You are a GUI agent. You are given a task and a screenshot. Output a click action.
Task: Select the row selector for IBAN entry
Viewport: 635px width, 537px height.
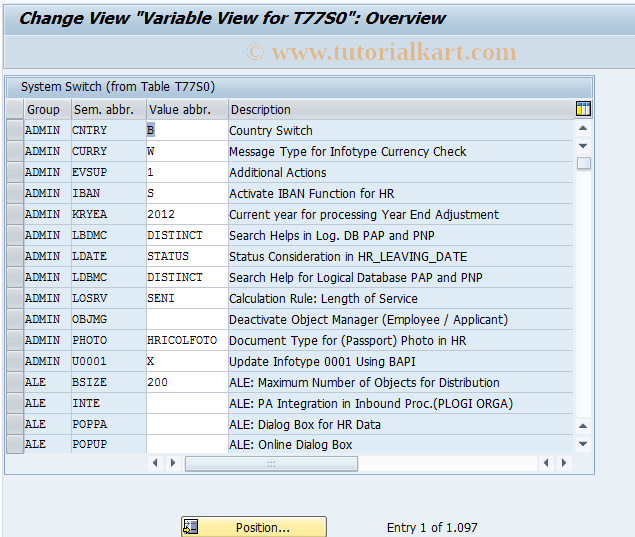[x=14, y=194]
